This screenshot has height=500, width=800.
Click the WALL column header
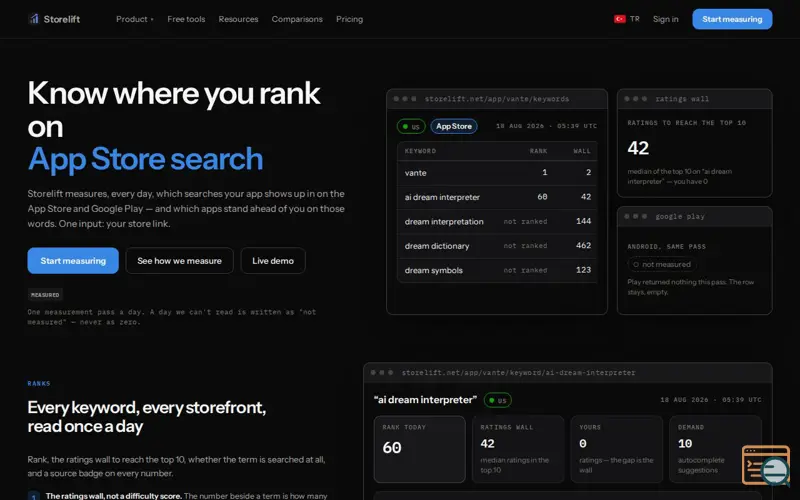tap(582, 151)
